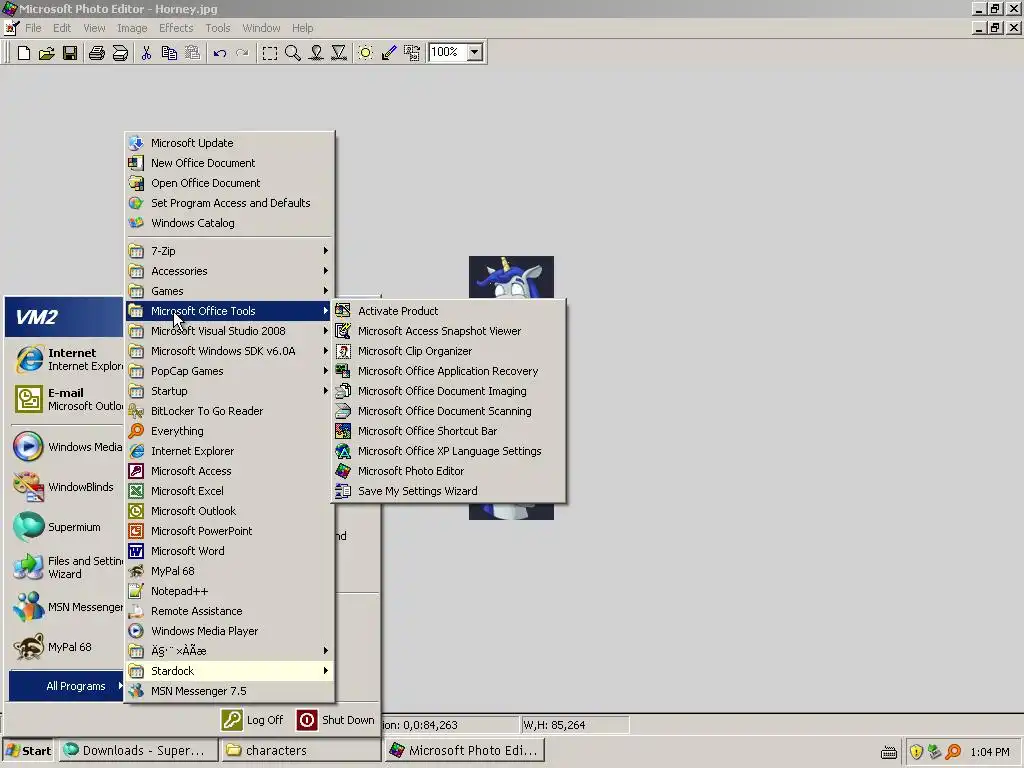Open the Tools menu

coord(217,28)
